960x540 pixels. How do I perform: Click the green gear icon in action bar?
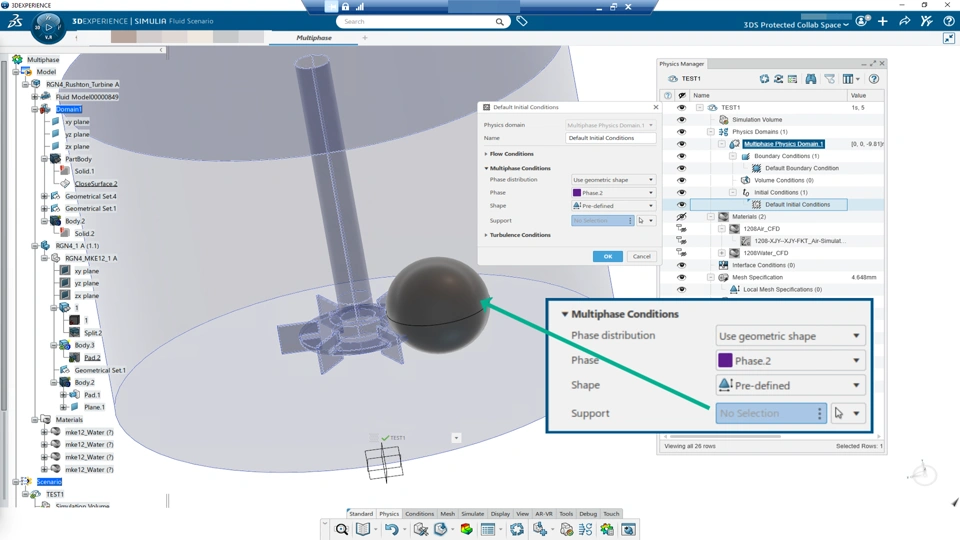pyautogui.click(x=607, y=530)
